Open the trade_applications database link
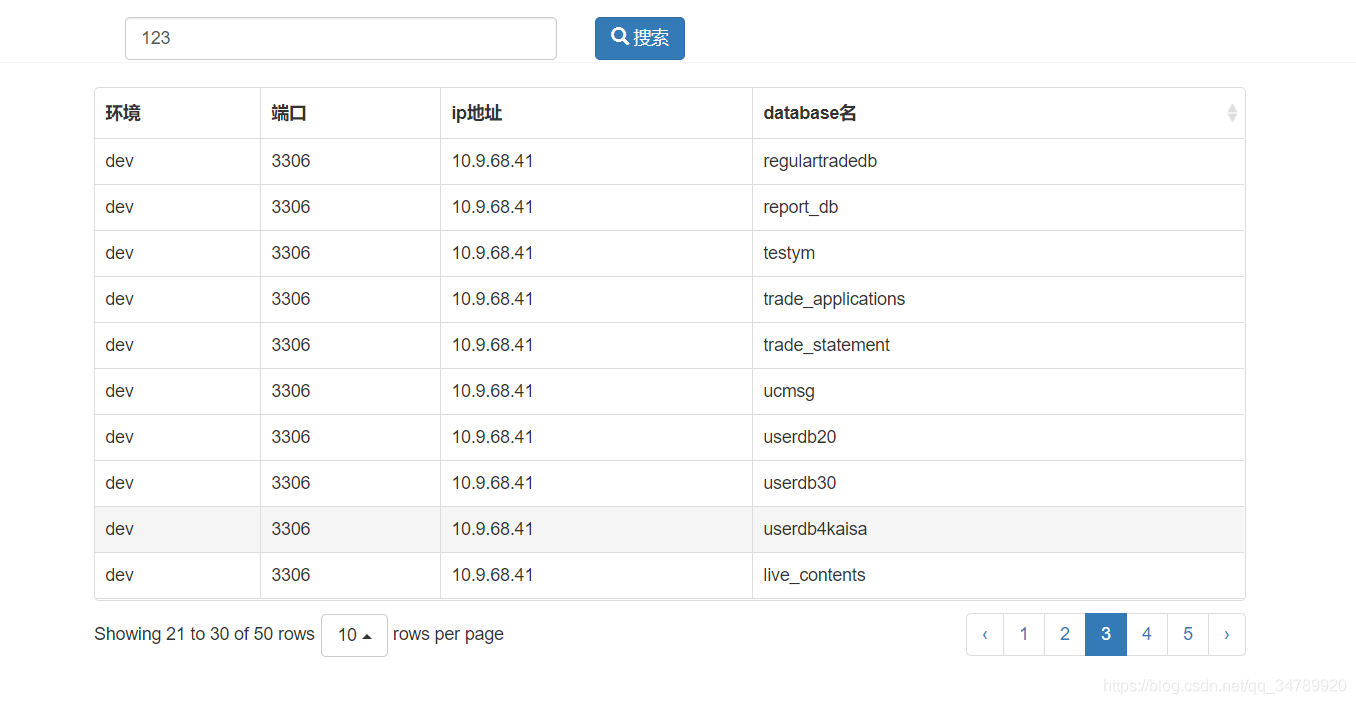The width and height of the screenshot is (1356, 704). tap(834, 299)
